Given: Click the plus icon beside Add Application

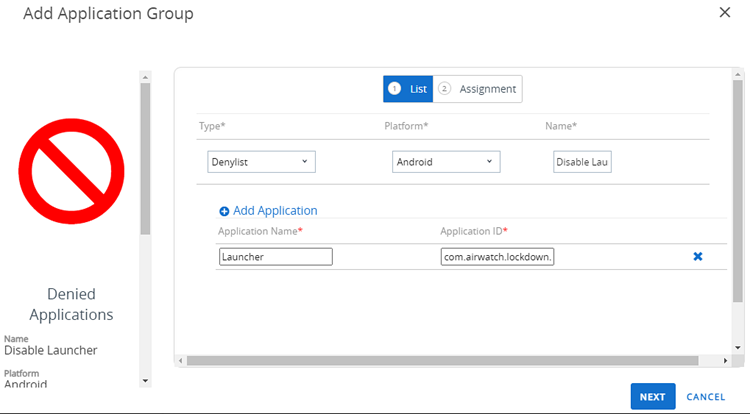Looking at the screenshot, I should point(224,211).
